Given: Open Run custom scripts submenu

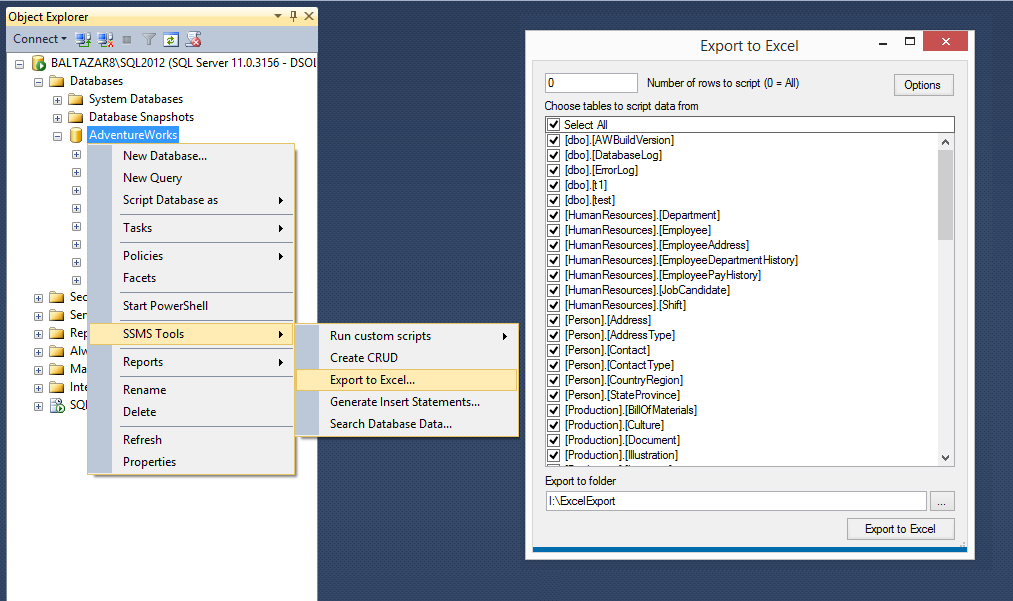Looking at the screenshot, I should pos(407,336).
